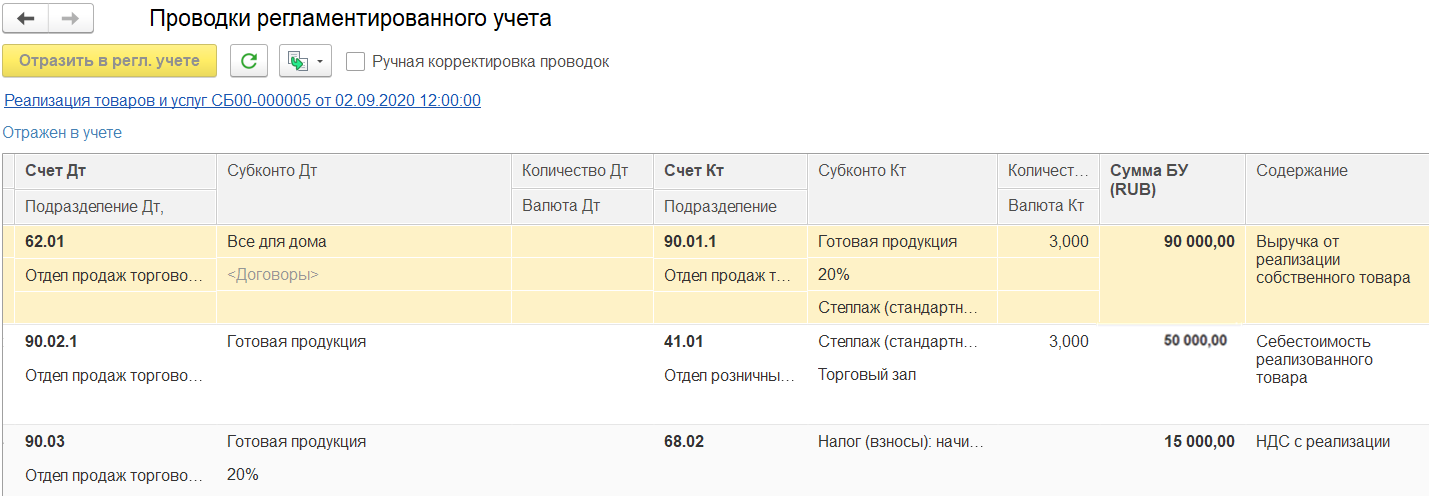Click the 68.02 credit account cell
1429x496 pixels.
pos(729,441)
